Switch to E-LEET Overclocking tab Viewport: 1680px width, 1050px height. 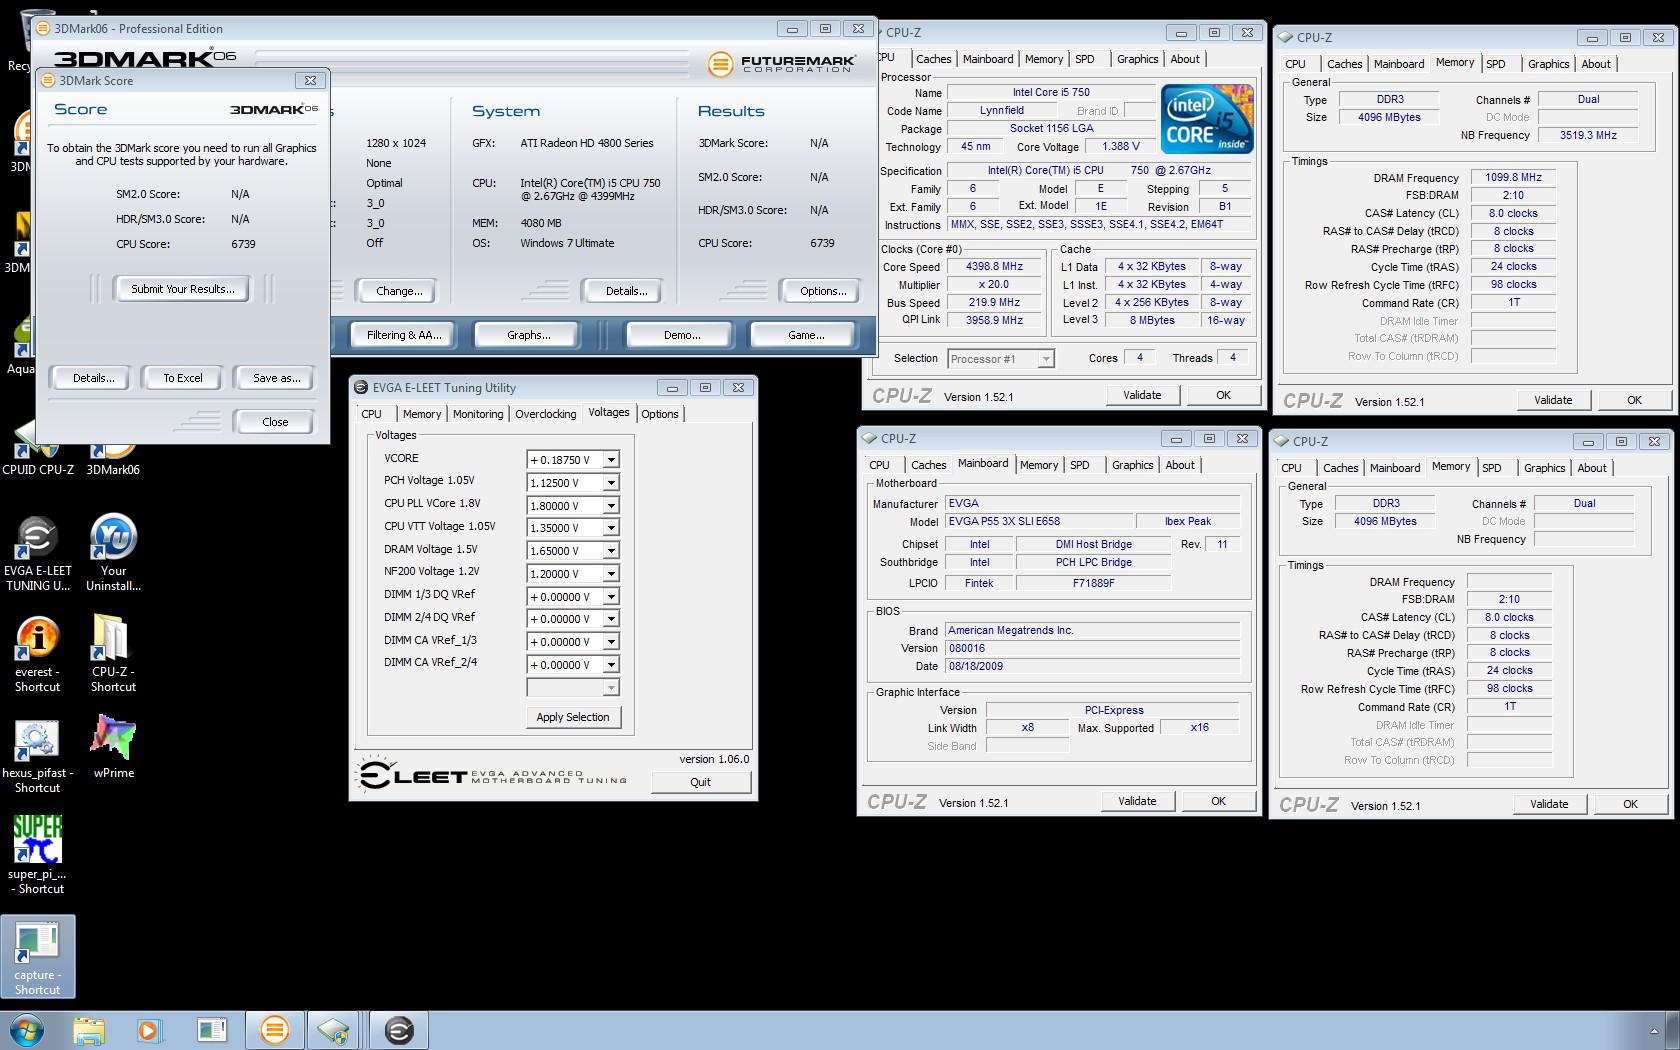pos(546,414)
